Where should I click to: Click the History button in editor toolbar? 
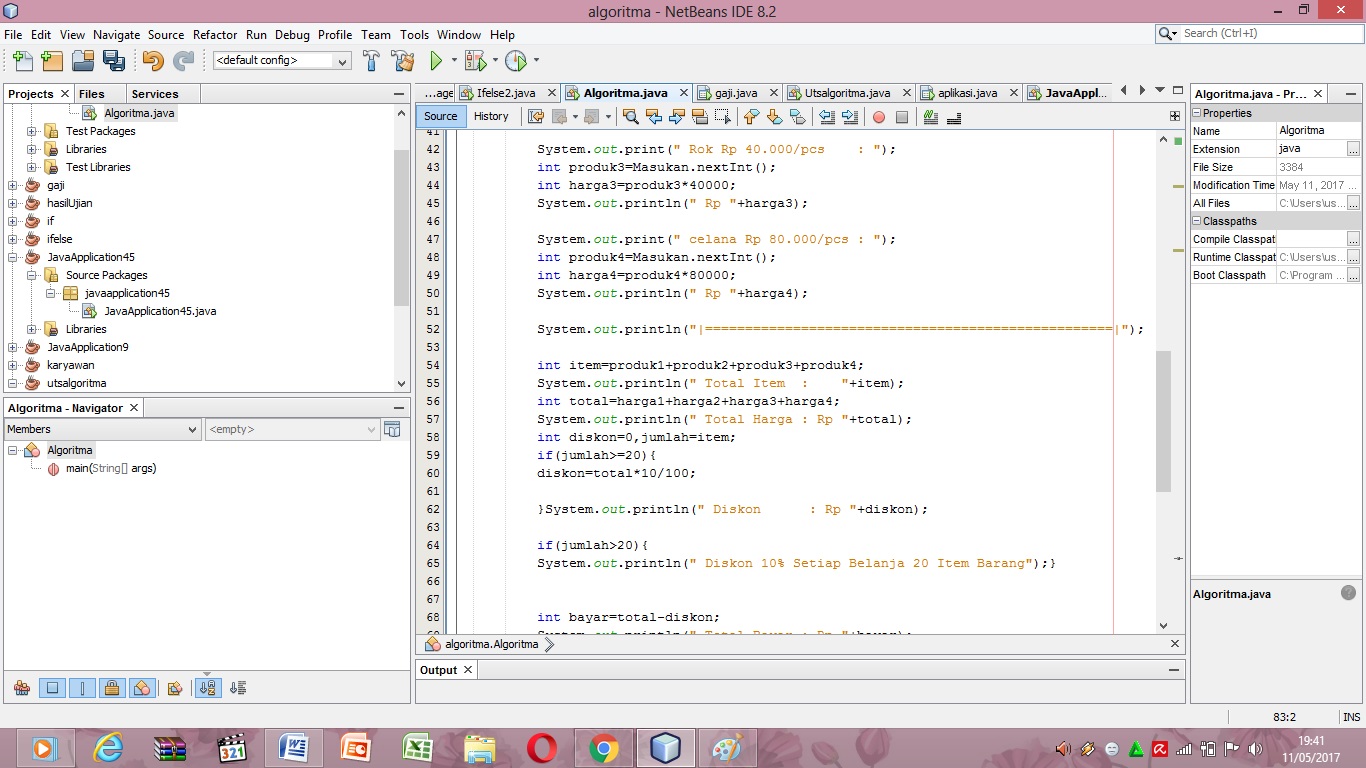pyautogui.click(x=491, y=116)
